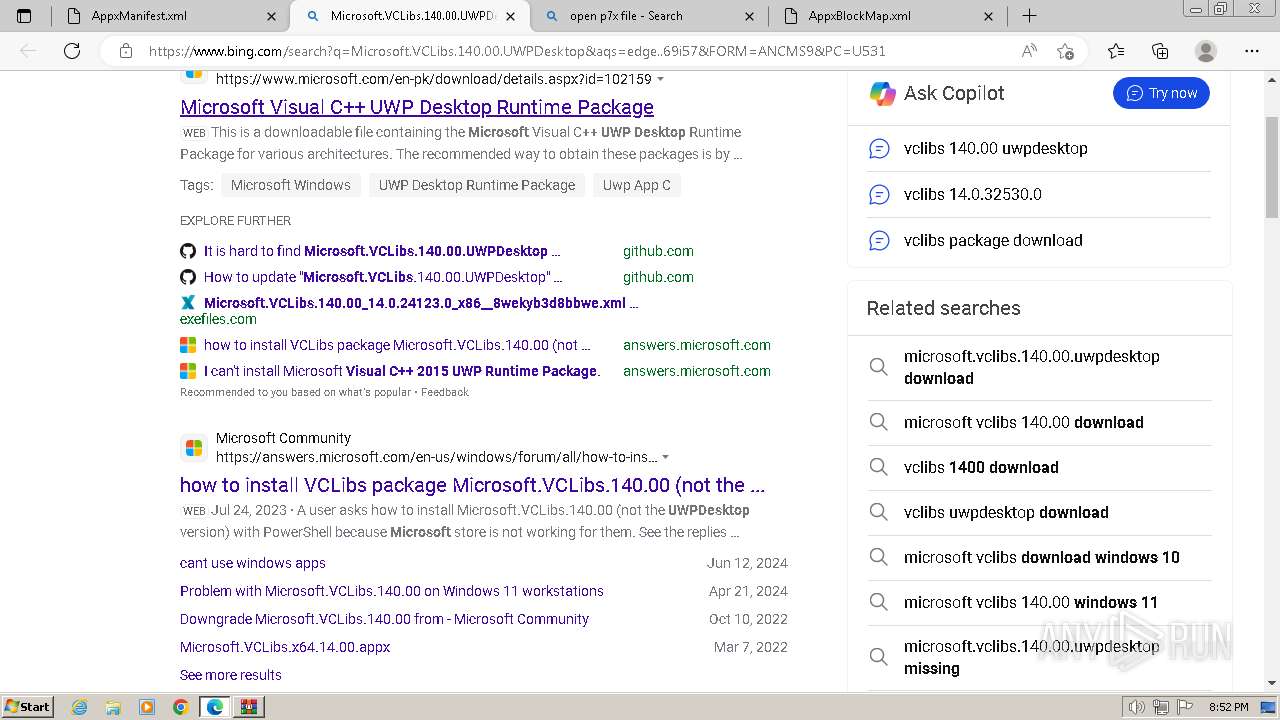The image size is (1280, 720).
Task: Click the Ask Copilot logo icon
Action: pyautogui.click(x=883, y=93)
